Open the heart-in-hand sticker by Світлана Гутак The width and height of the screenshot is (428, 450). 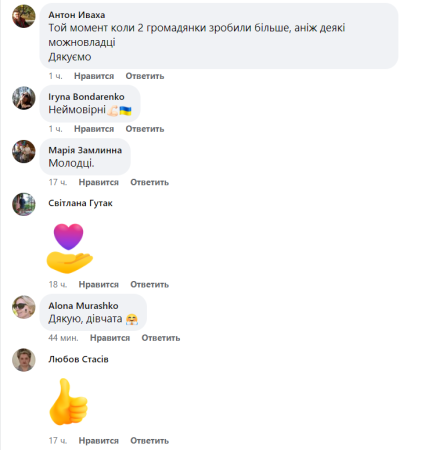tap(70, 248)
